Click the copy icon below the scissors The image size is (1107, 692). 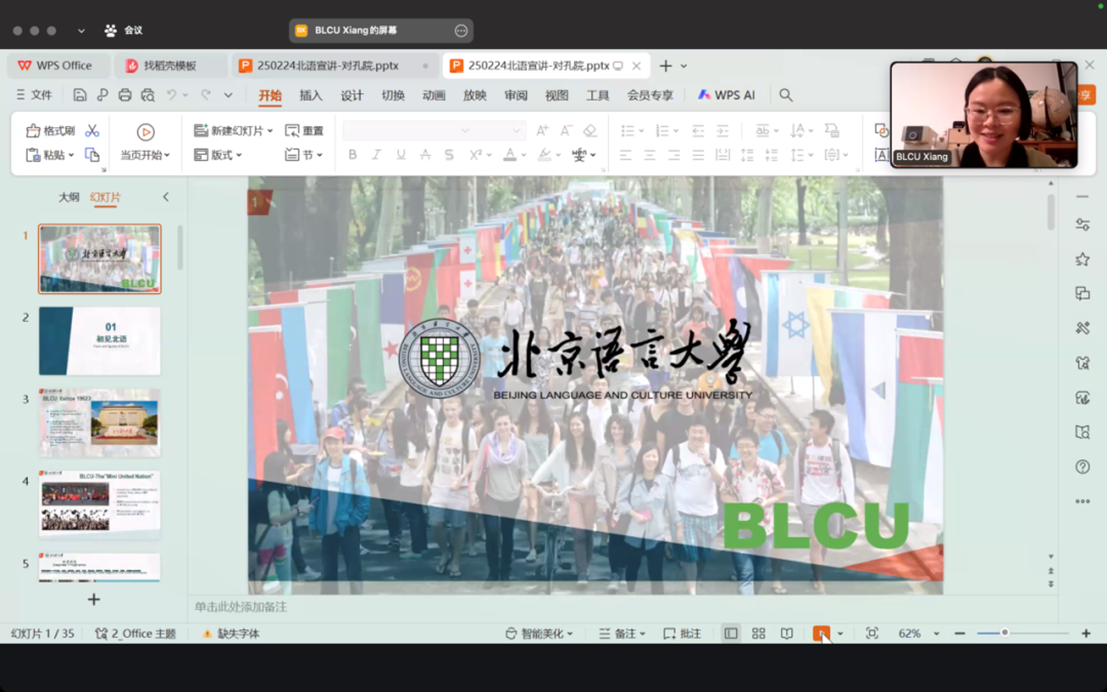pyautogui.click(x=92, y=155)
